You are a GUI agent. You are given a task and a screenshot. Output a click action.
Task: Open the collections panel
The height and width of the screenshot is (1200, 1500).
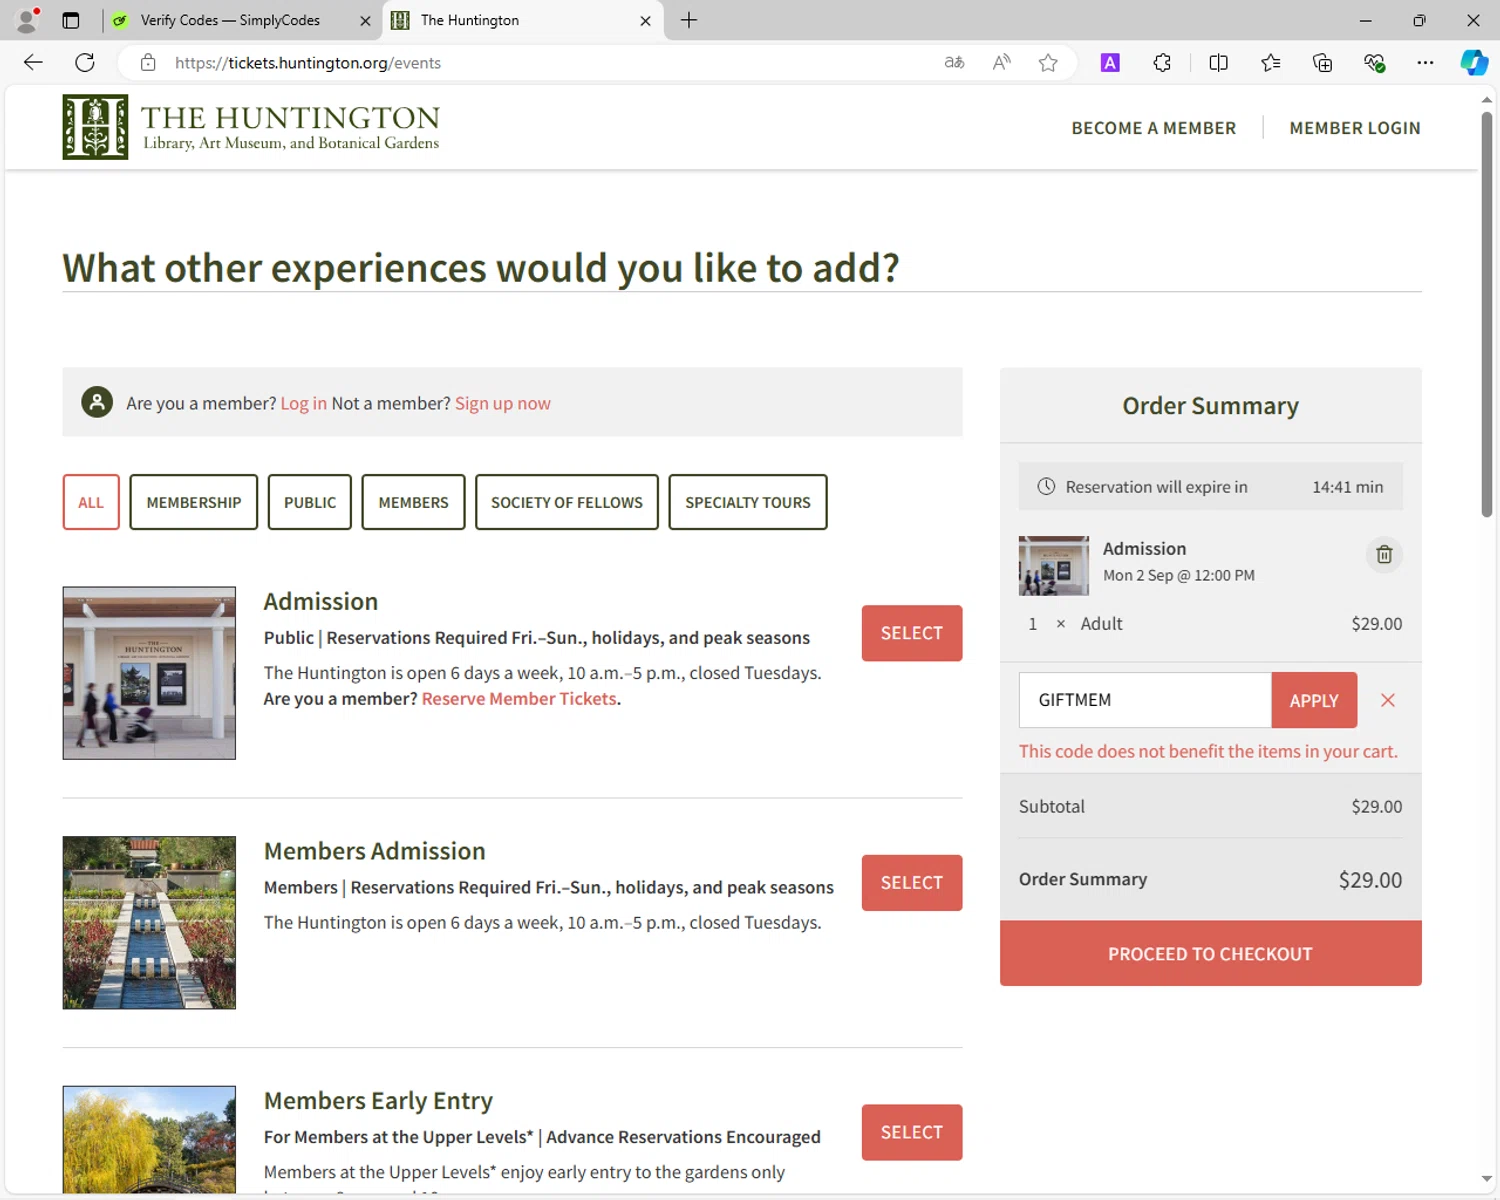1322,63
